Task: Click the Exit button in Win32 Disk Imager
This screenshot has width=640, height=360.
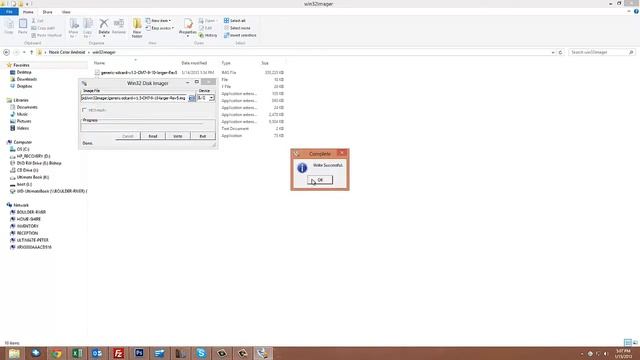Action: point(203,136)
